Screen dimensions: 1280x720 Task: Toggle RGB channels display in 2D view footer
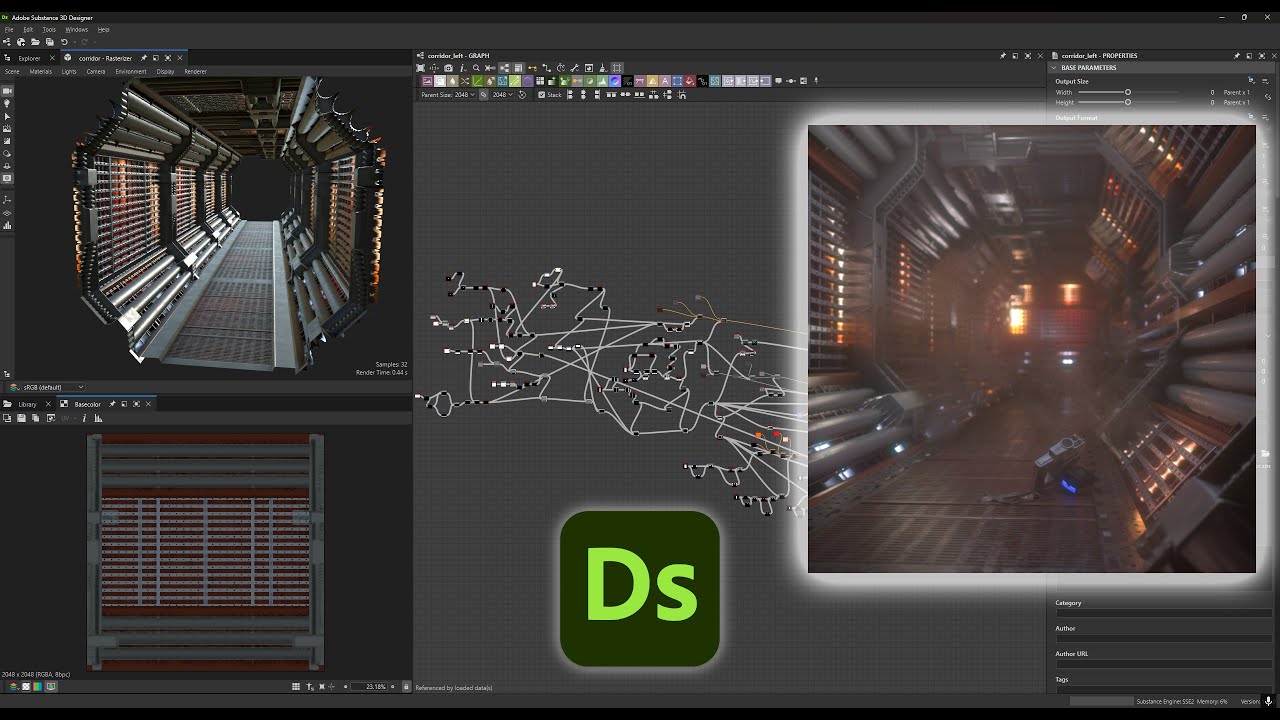pyautogui.click(x=37, y=687)
